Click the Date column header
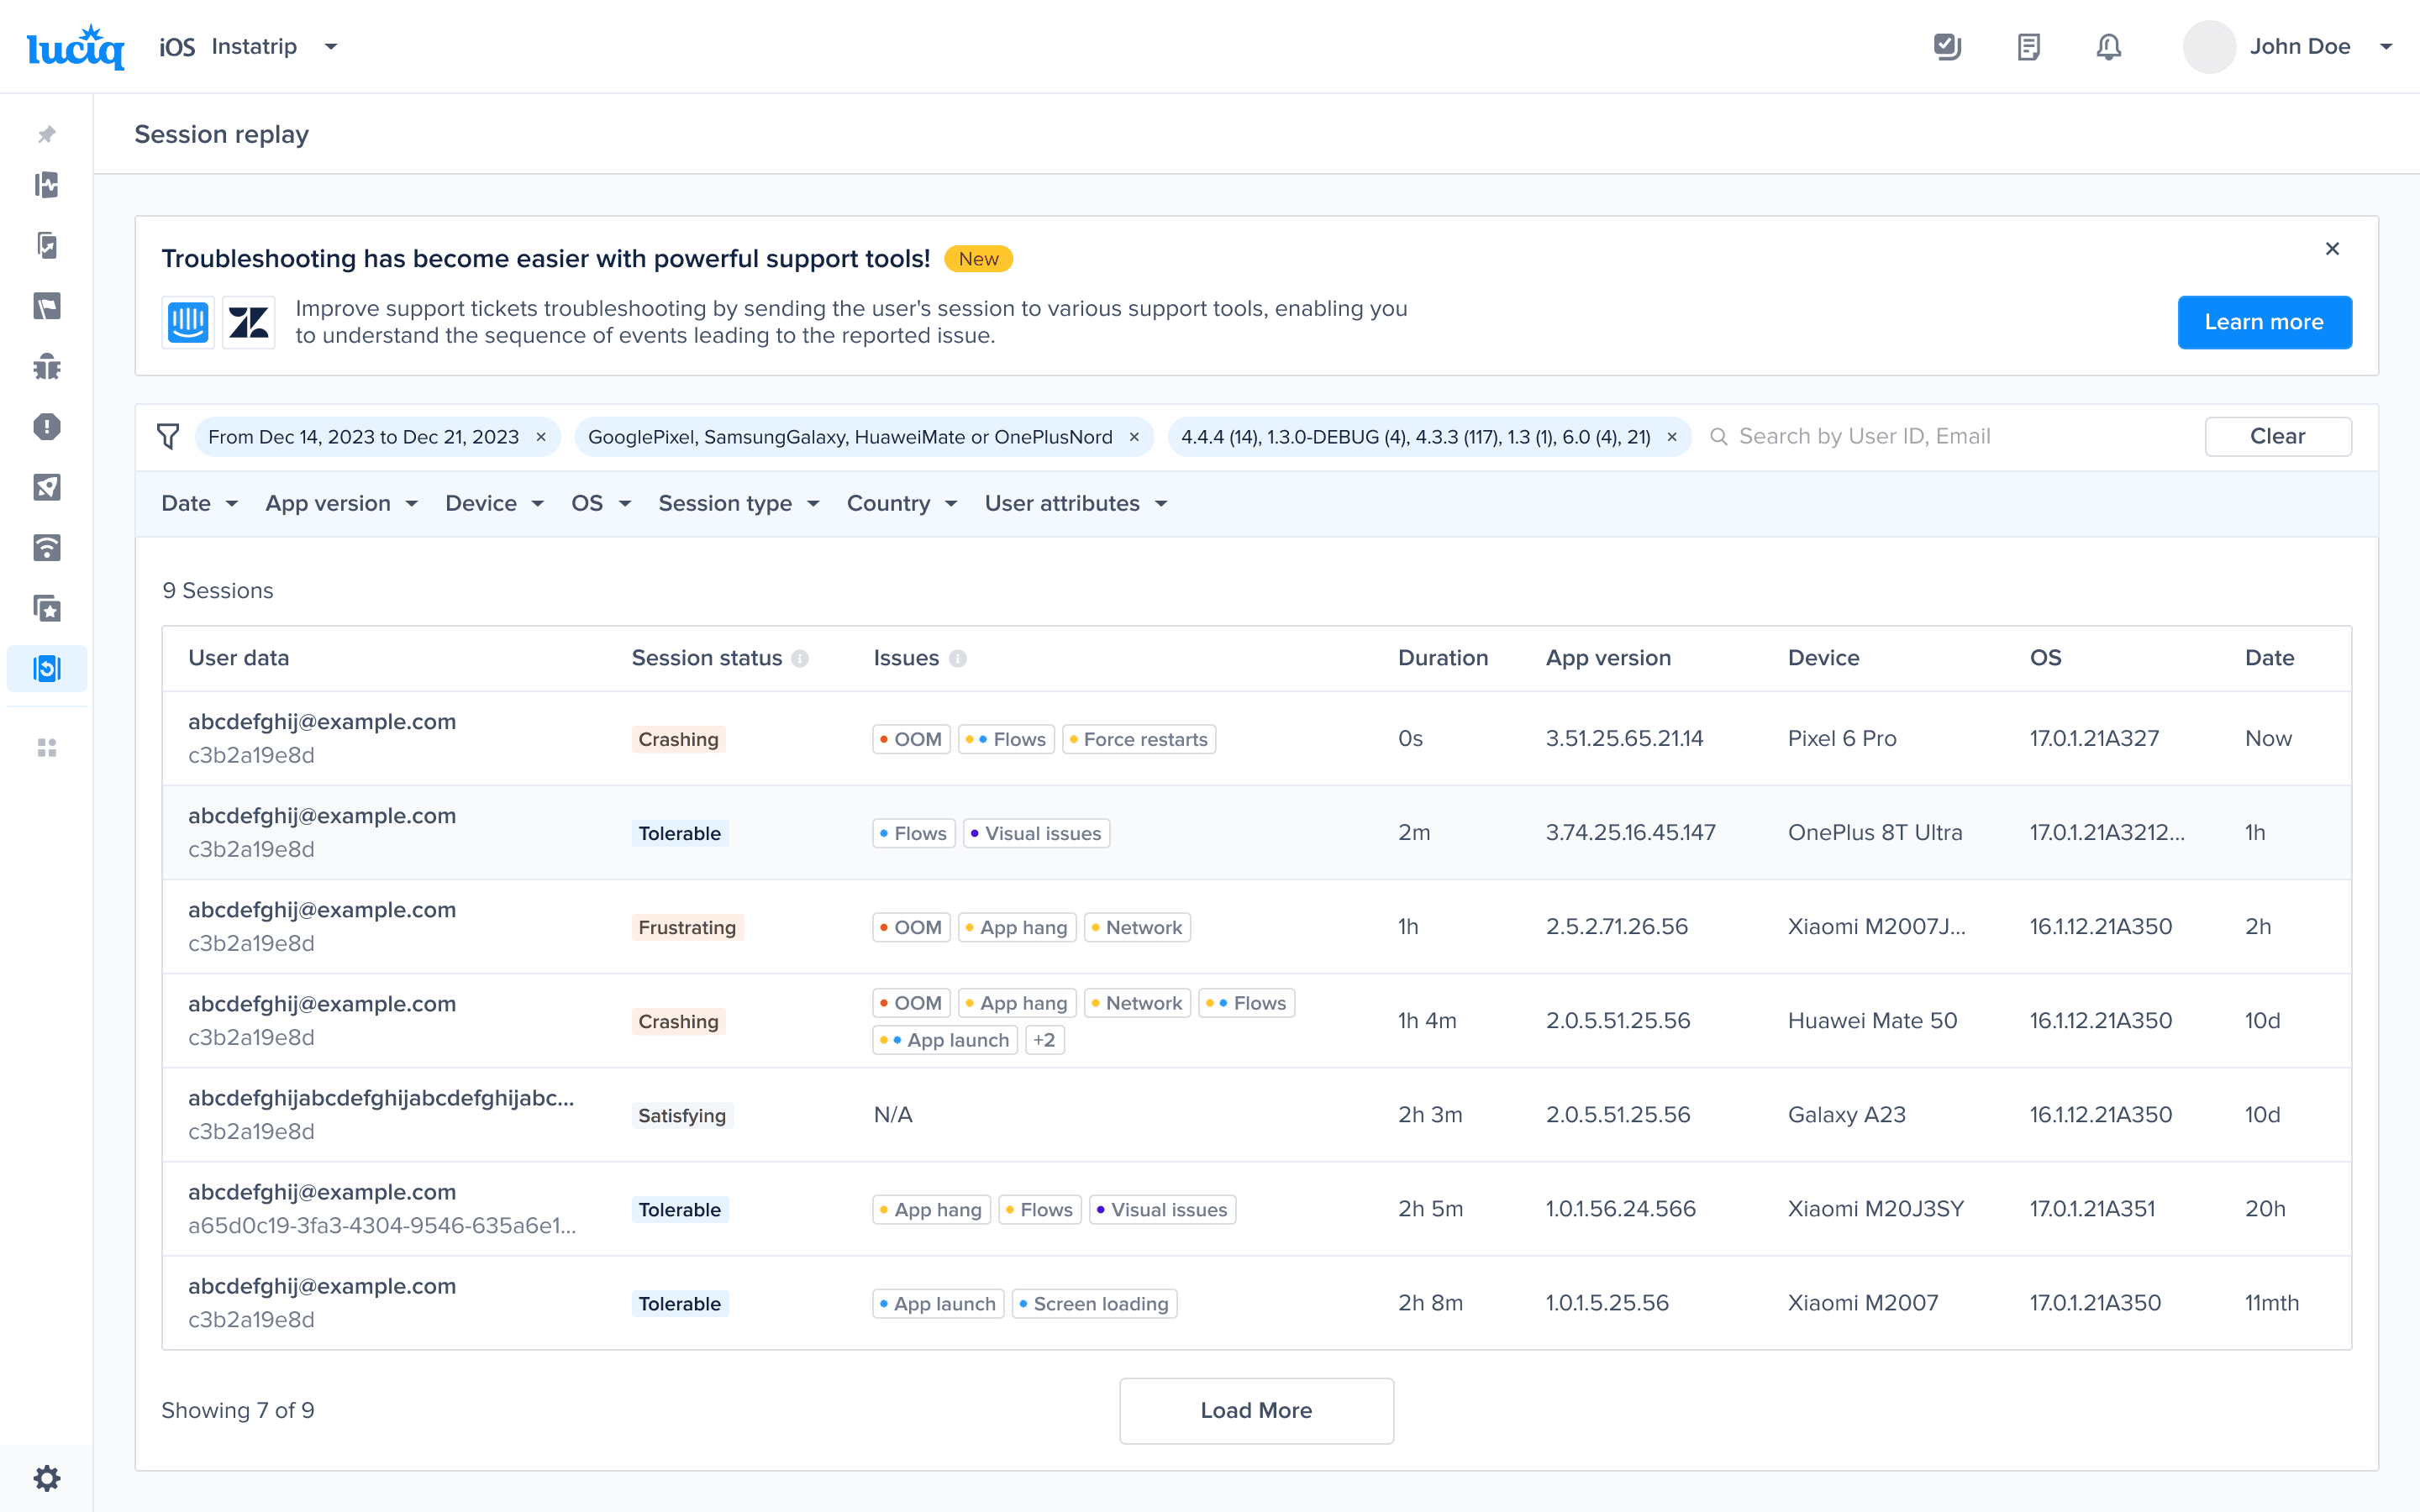 tap(2269, 658)
